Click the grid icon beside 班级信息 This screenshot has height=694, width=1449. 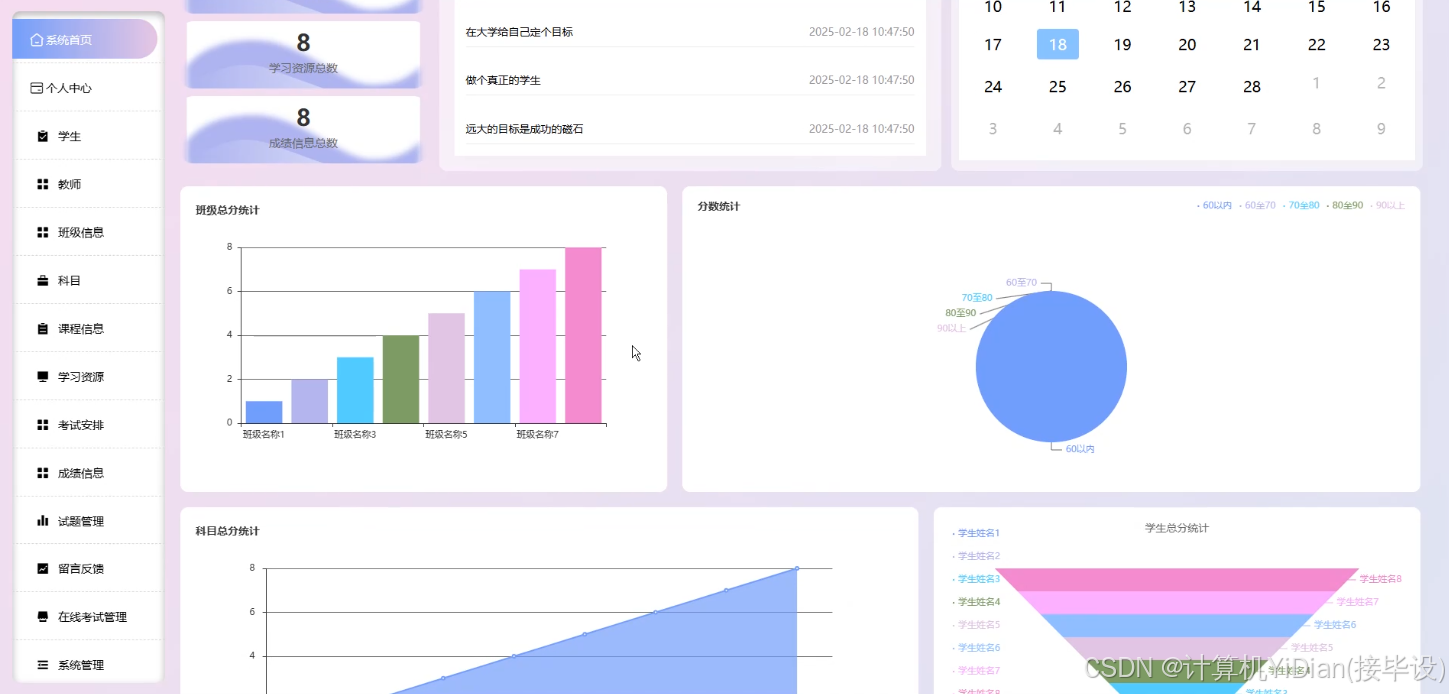pos(43,232)
